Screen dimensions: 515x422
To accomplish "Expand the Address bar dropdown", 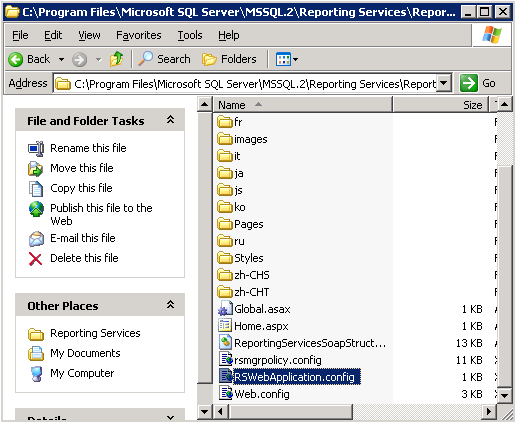I will pyautogui.click(x=444, y=83).
